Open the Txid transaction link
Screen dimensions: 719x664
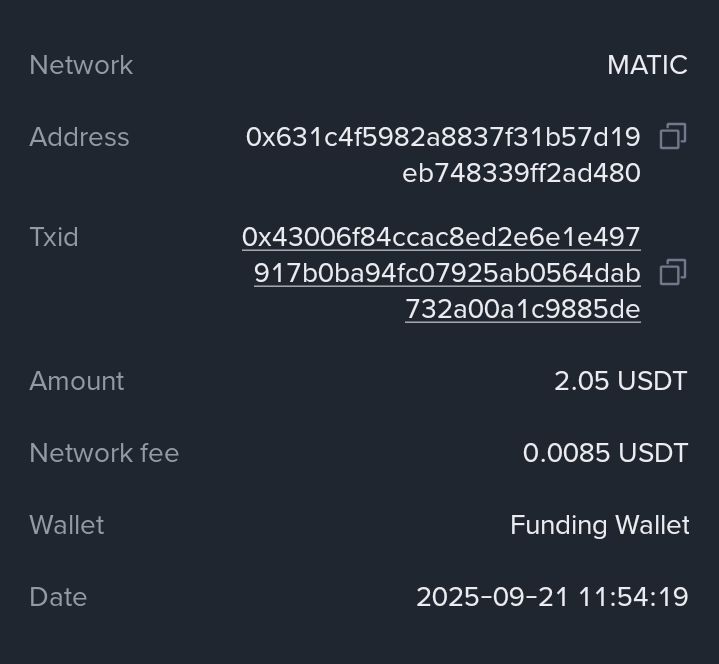(x=441, y=237)
